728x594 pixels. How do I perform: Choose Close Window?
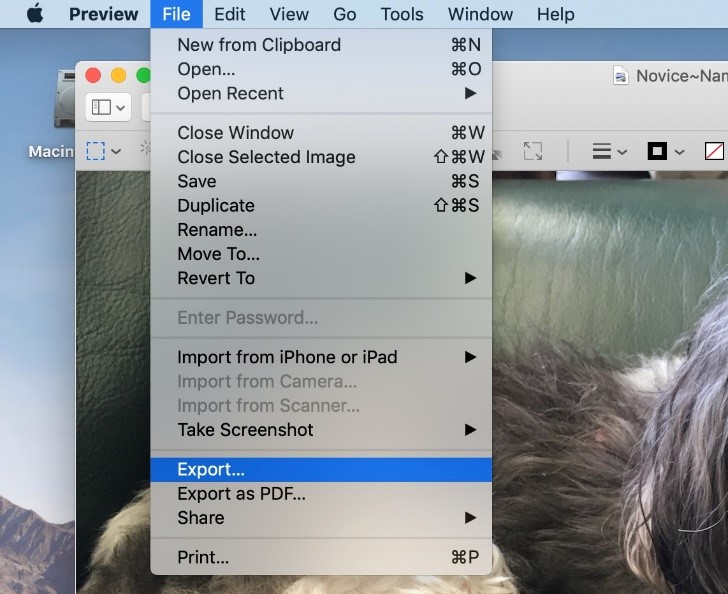click(x=321, y=133)
